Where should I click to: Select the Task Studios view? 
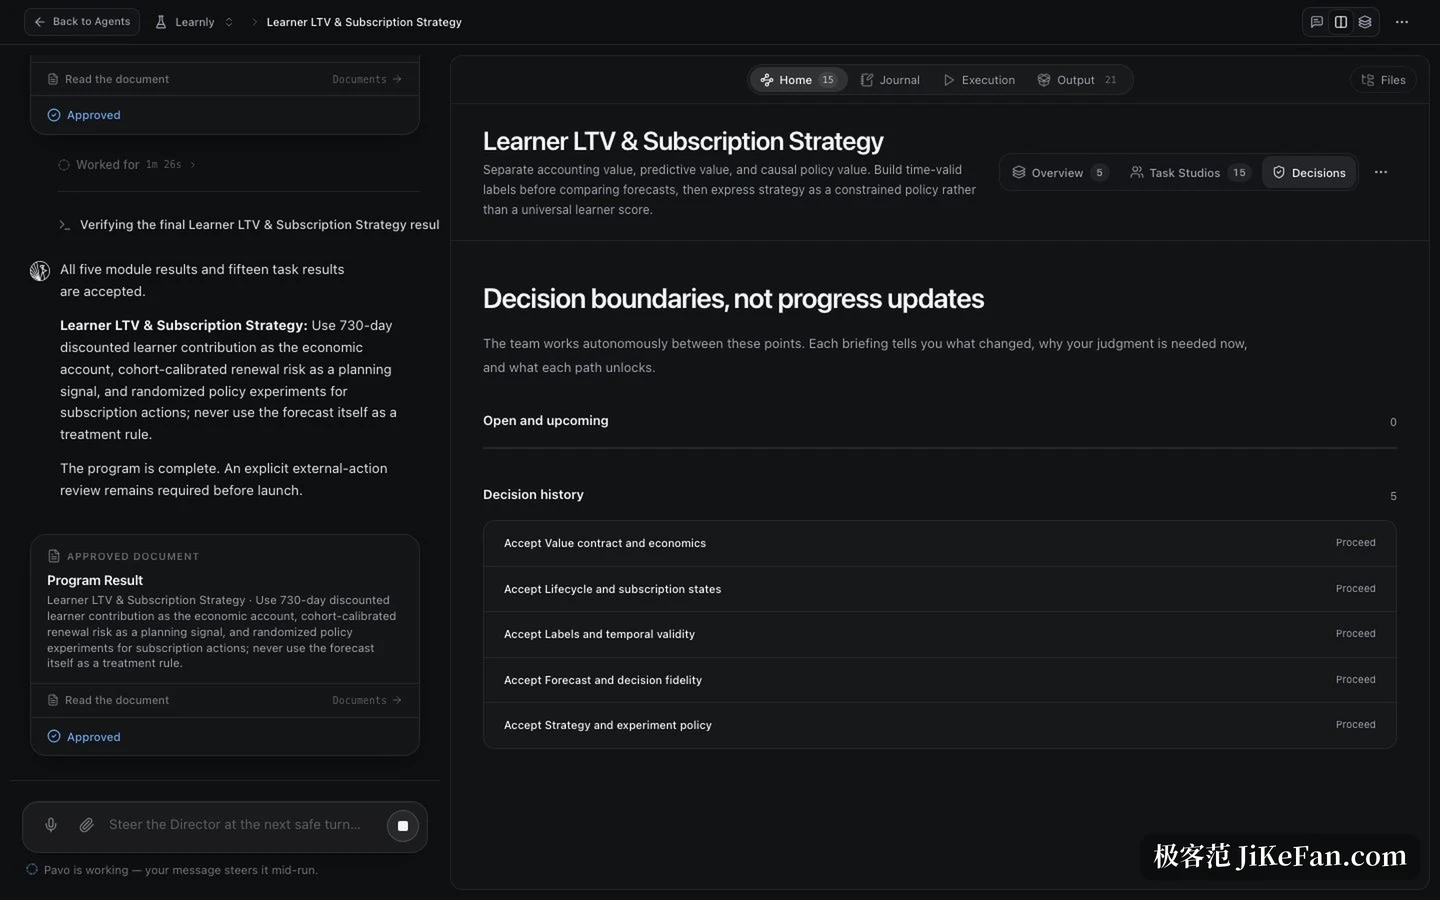(1189, 173)
